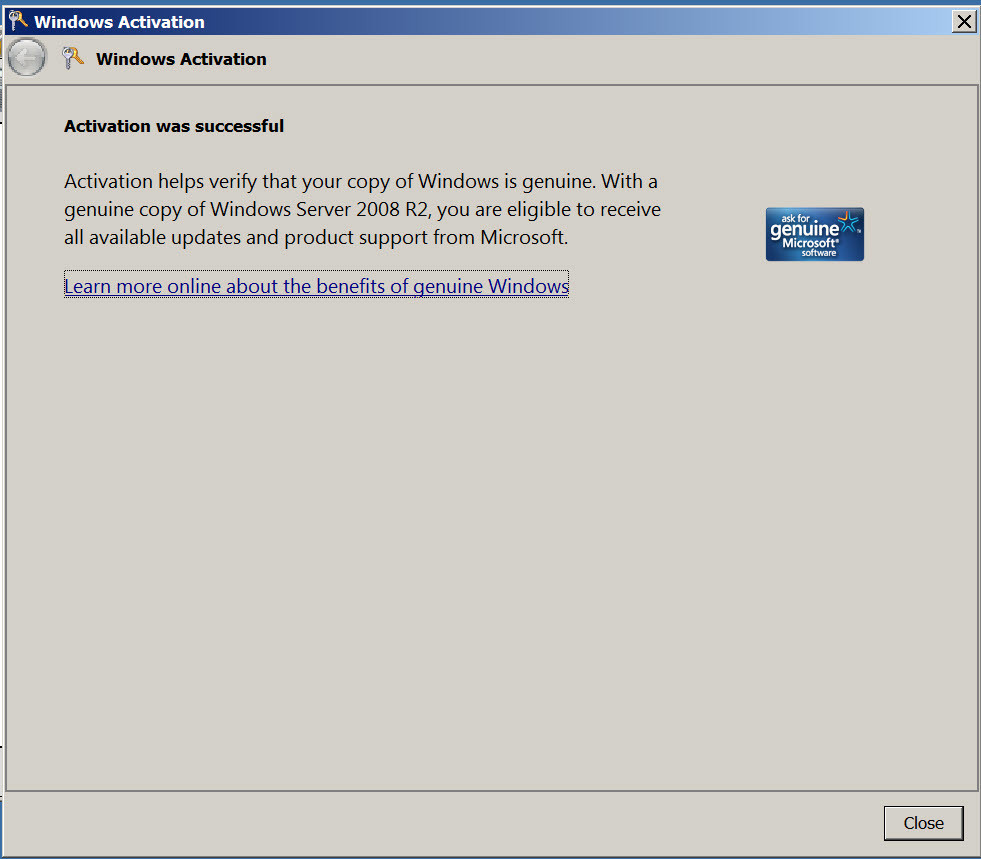Click the Close button at the bottom
Image resolution: width=981 pixels, height=859 pixels.
tap(923, 823)
